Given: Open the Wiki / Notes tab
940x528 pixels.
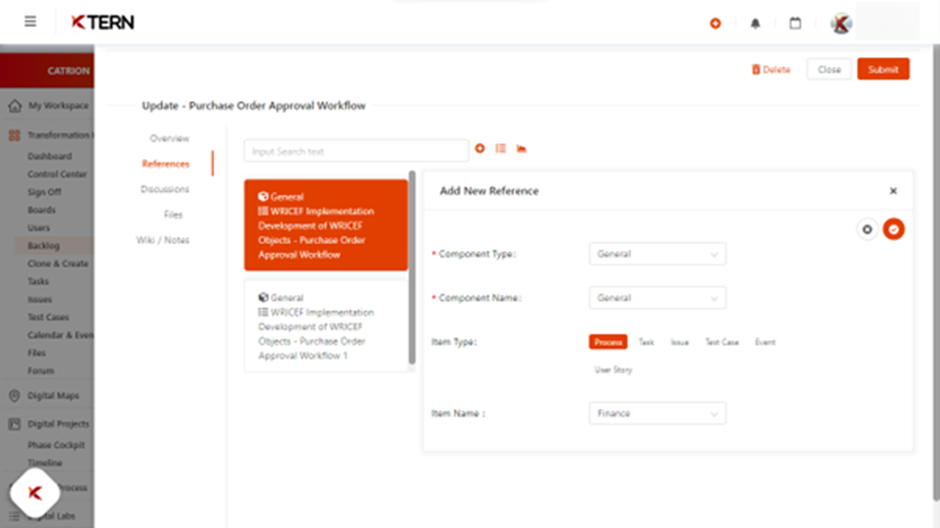Looking at the screenshot, I should (x=162, y=240).
